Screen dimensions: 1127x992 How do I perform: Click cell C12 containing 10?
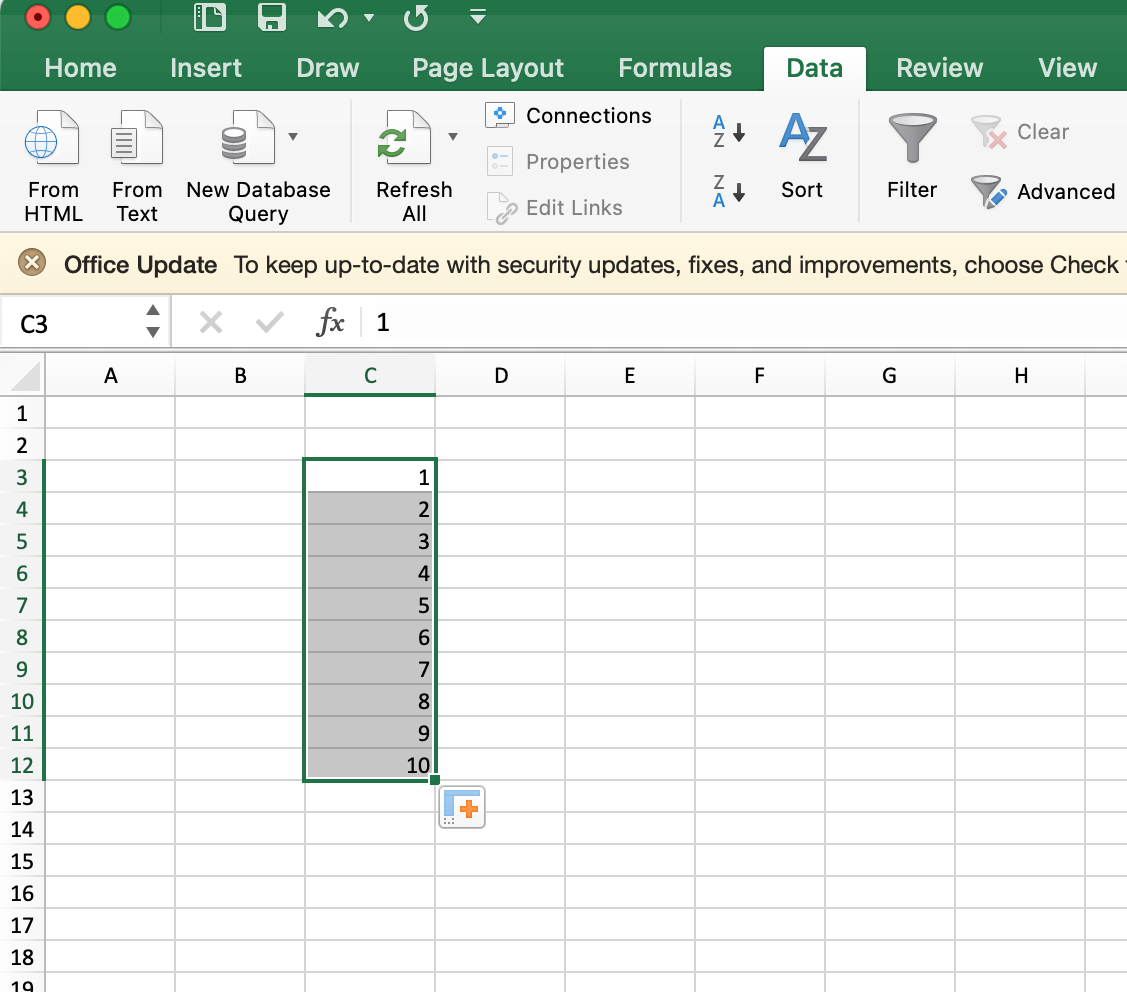tap(370, 765)
